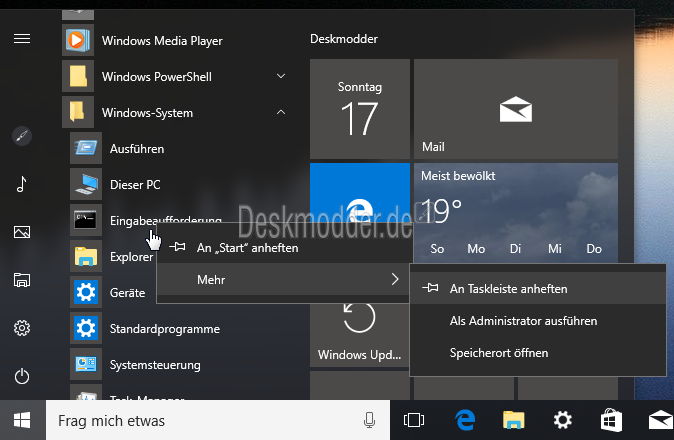This screenshot has height=440, width=674.
Task: Open the File Explorer sidebar shortcut icon
Action: pyautogui.click(x=22, y=280)
